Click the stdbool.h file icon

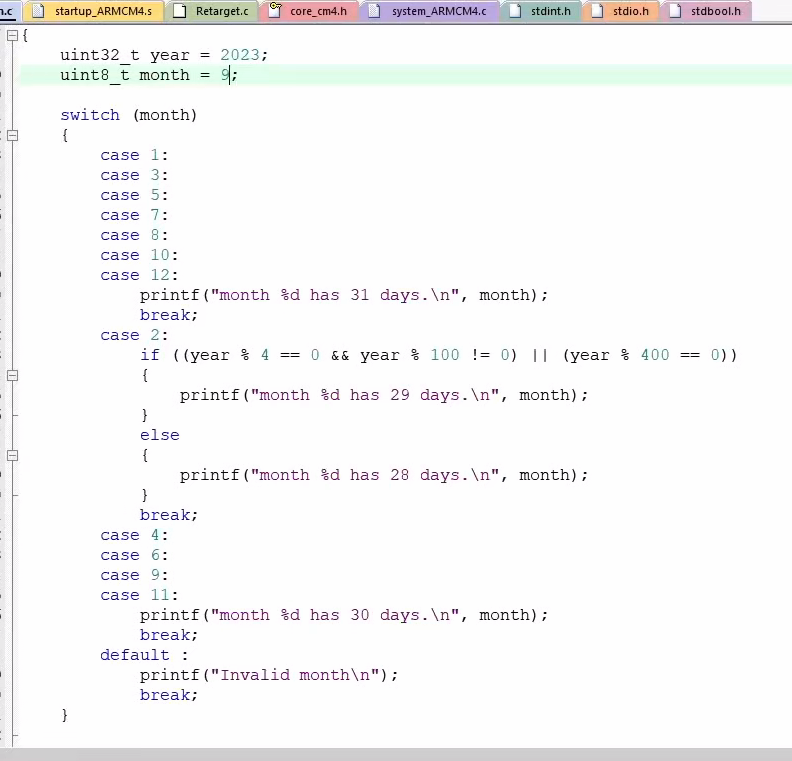click(675, 11)
